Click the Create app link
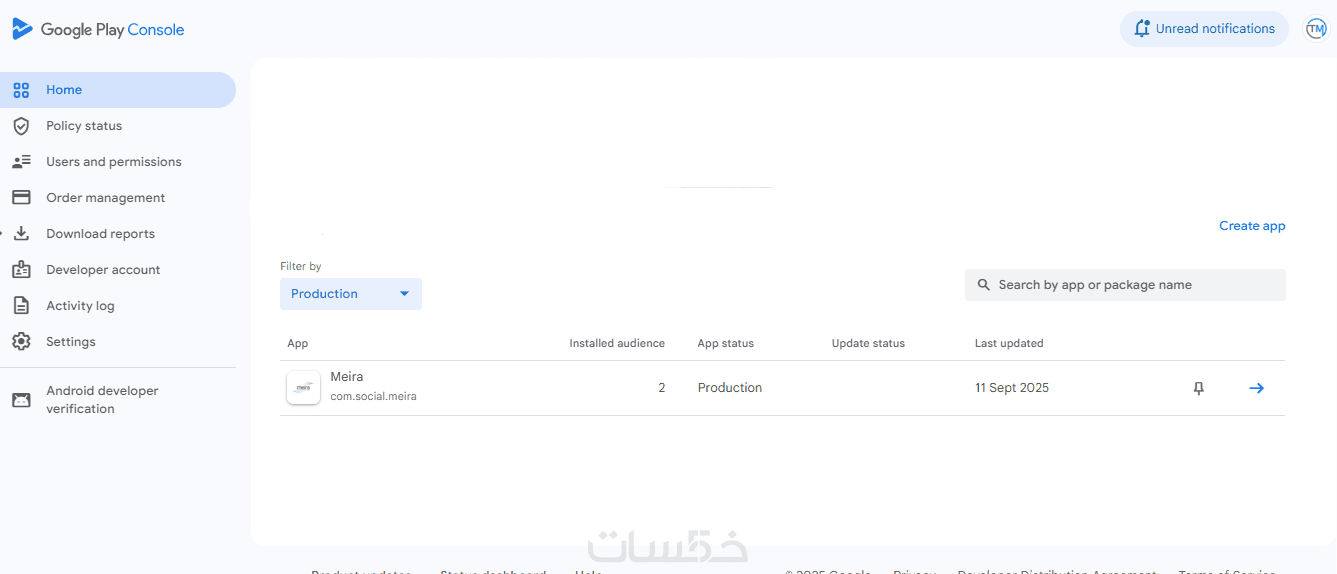This screenshot has width=1337, height=574. tap(1252, 226)
